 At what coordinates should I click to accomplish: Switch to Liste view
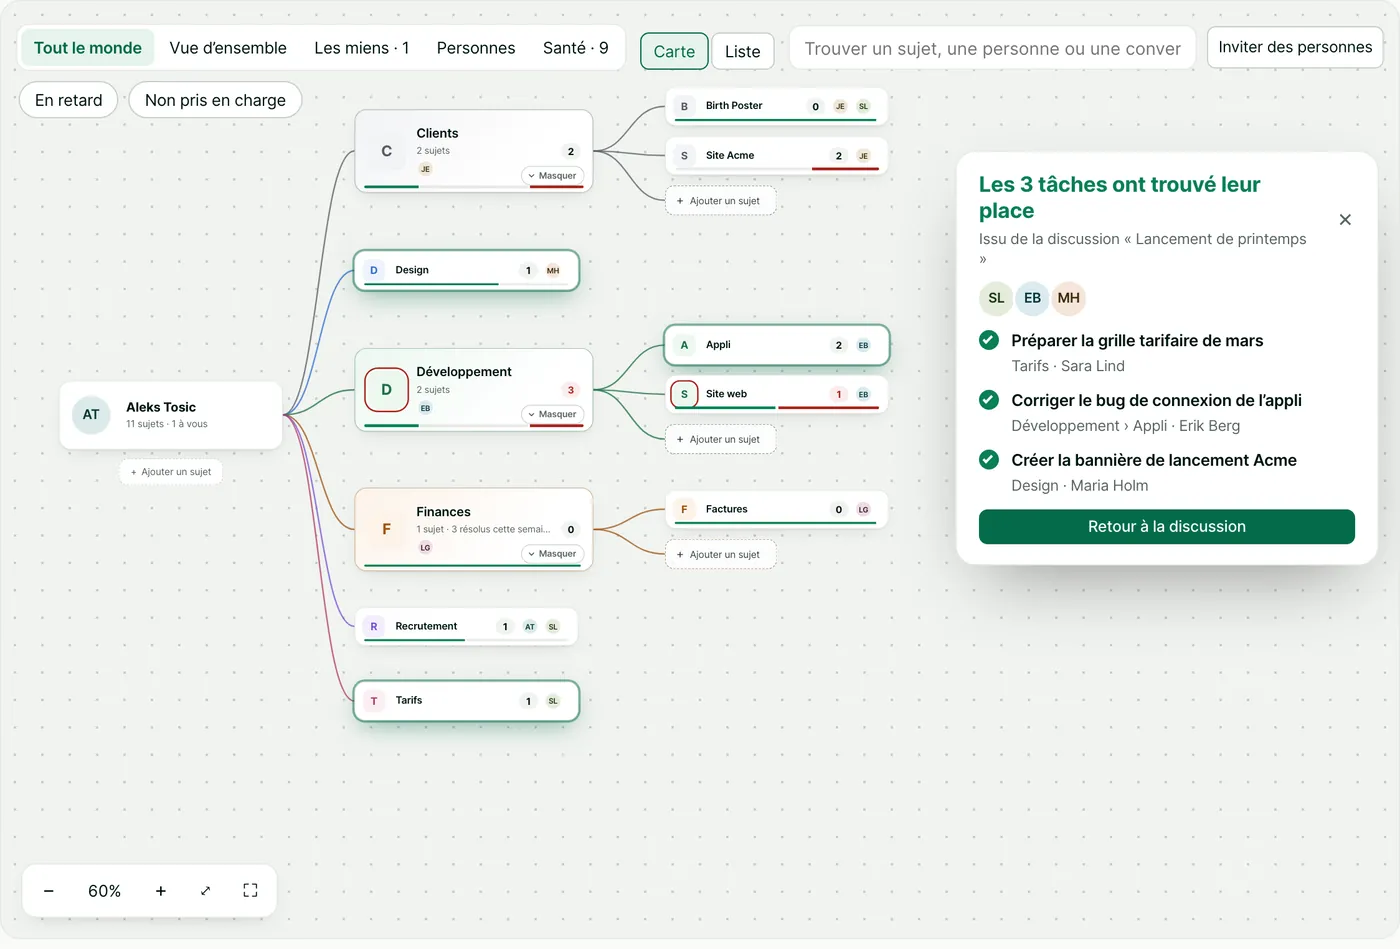pos(743,51)
